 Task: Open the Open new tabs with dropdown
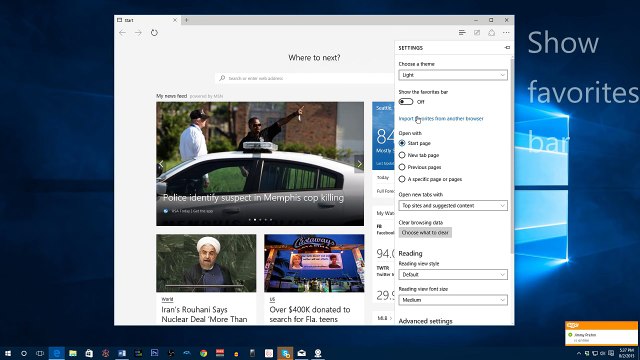[x=453, y=206]
